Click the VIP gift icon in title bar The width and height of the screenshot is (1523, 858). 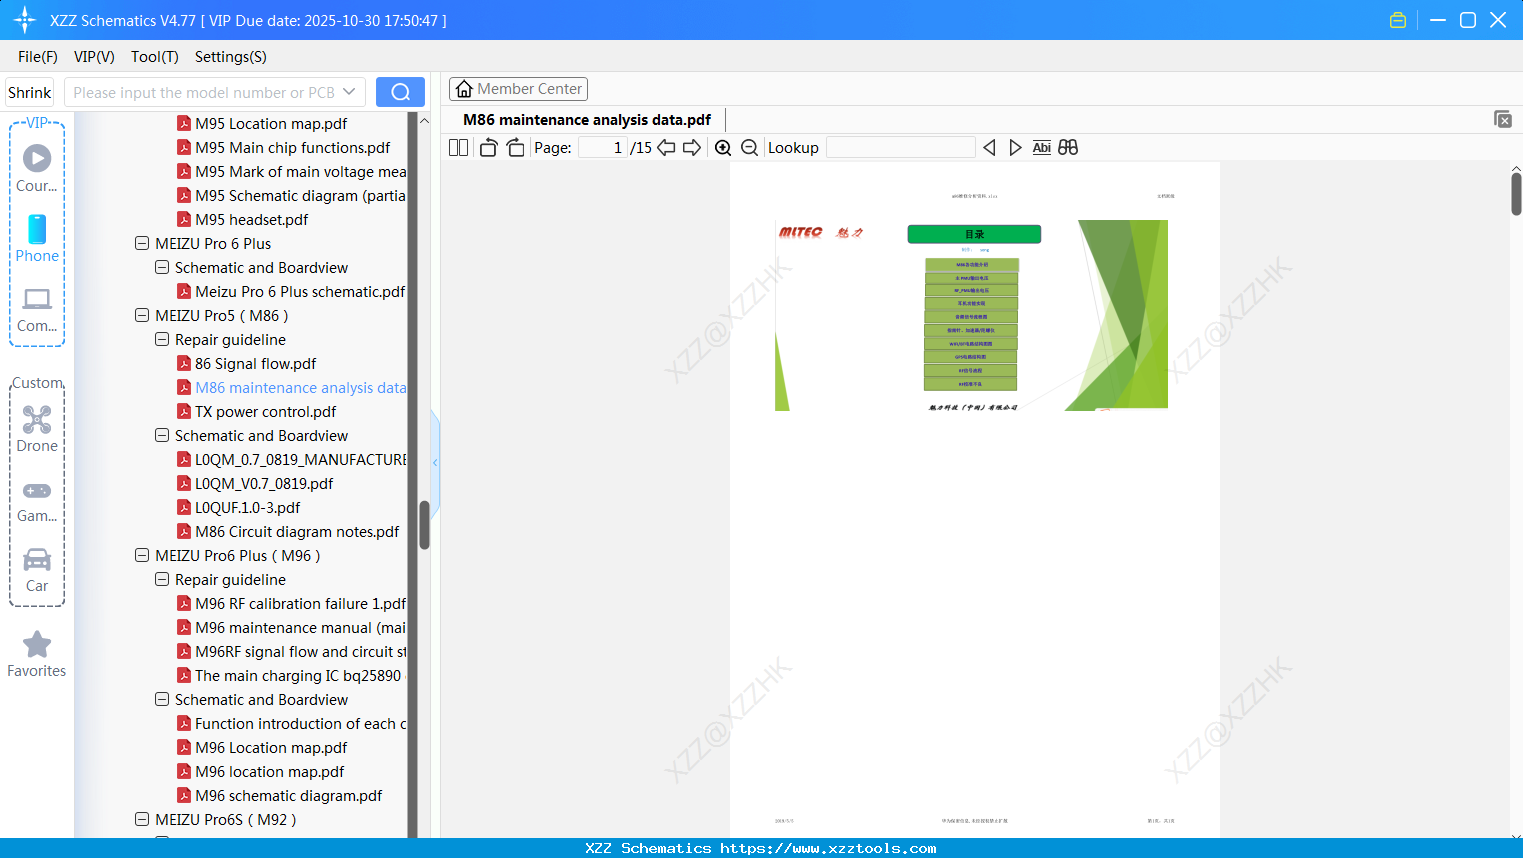[x=1398, y=20]
